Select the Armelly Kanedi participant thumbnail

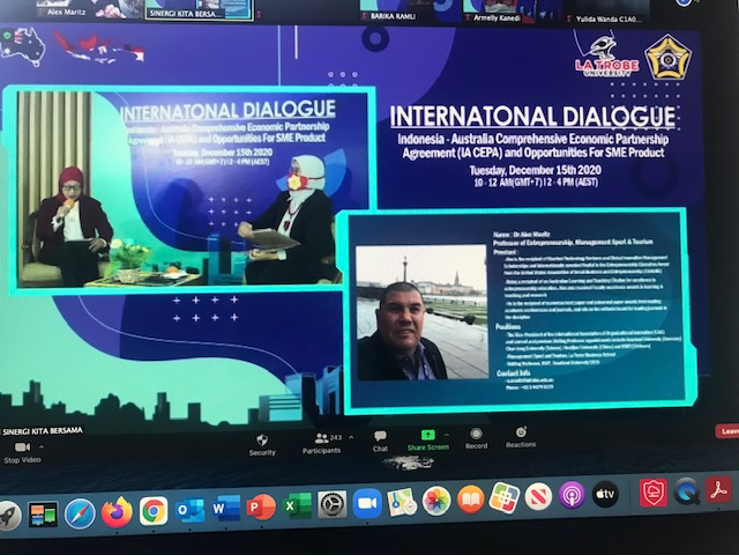[514, 11]
